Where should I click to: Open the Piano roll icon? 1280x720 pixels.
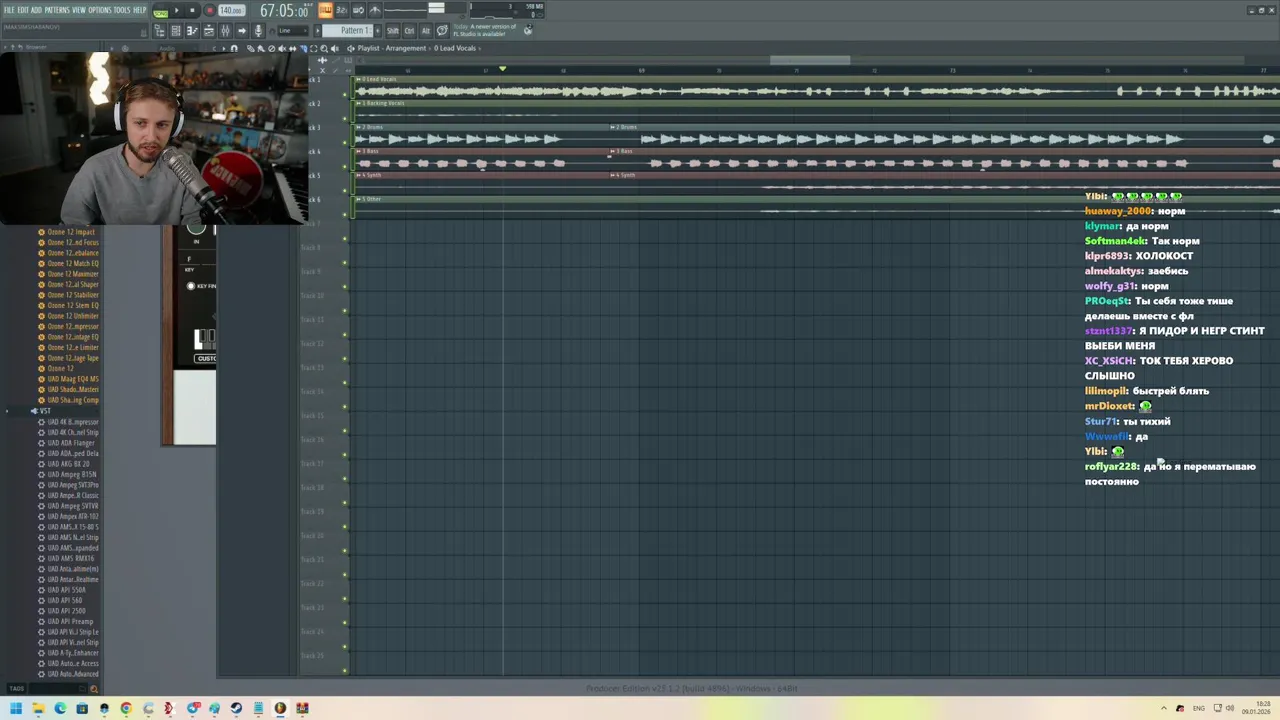(192, 31)
